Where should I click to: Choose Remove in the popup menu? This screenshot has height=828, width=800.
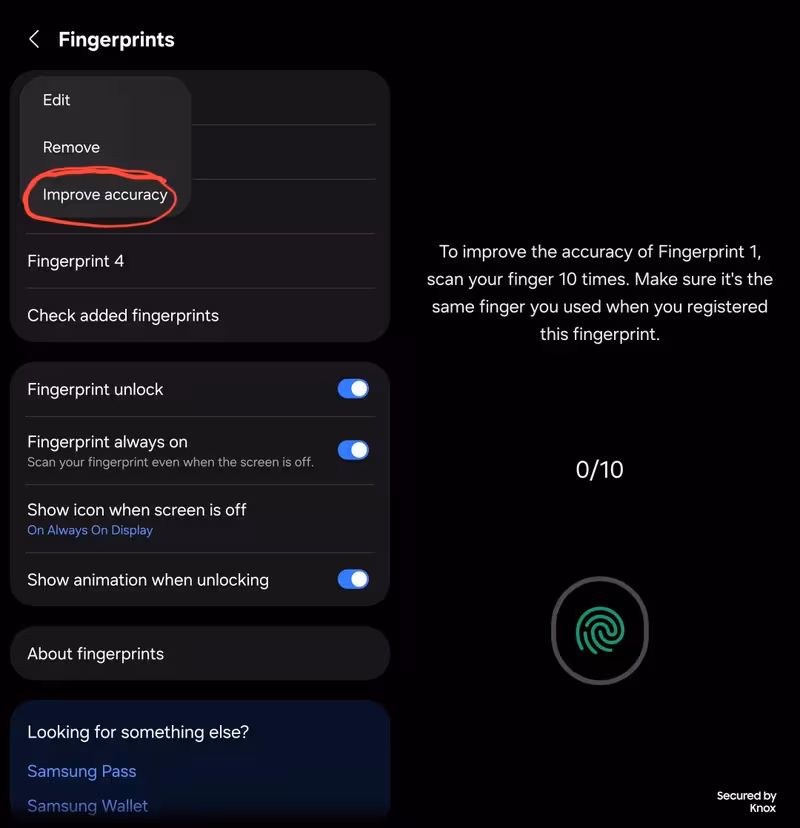pos(71,147)
